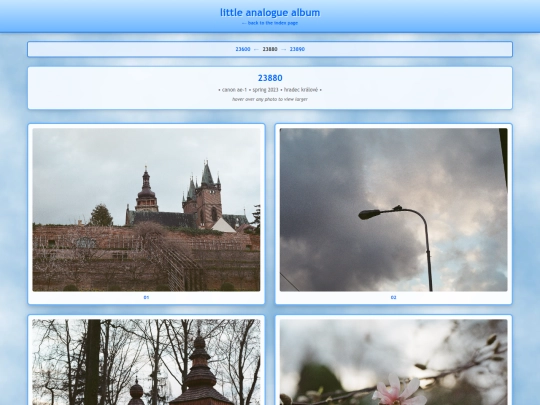Screen dimensions: 540x405
Task: Open the pink magnolia blossom photo
Action: tap(394, 362)
